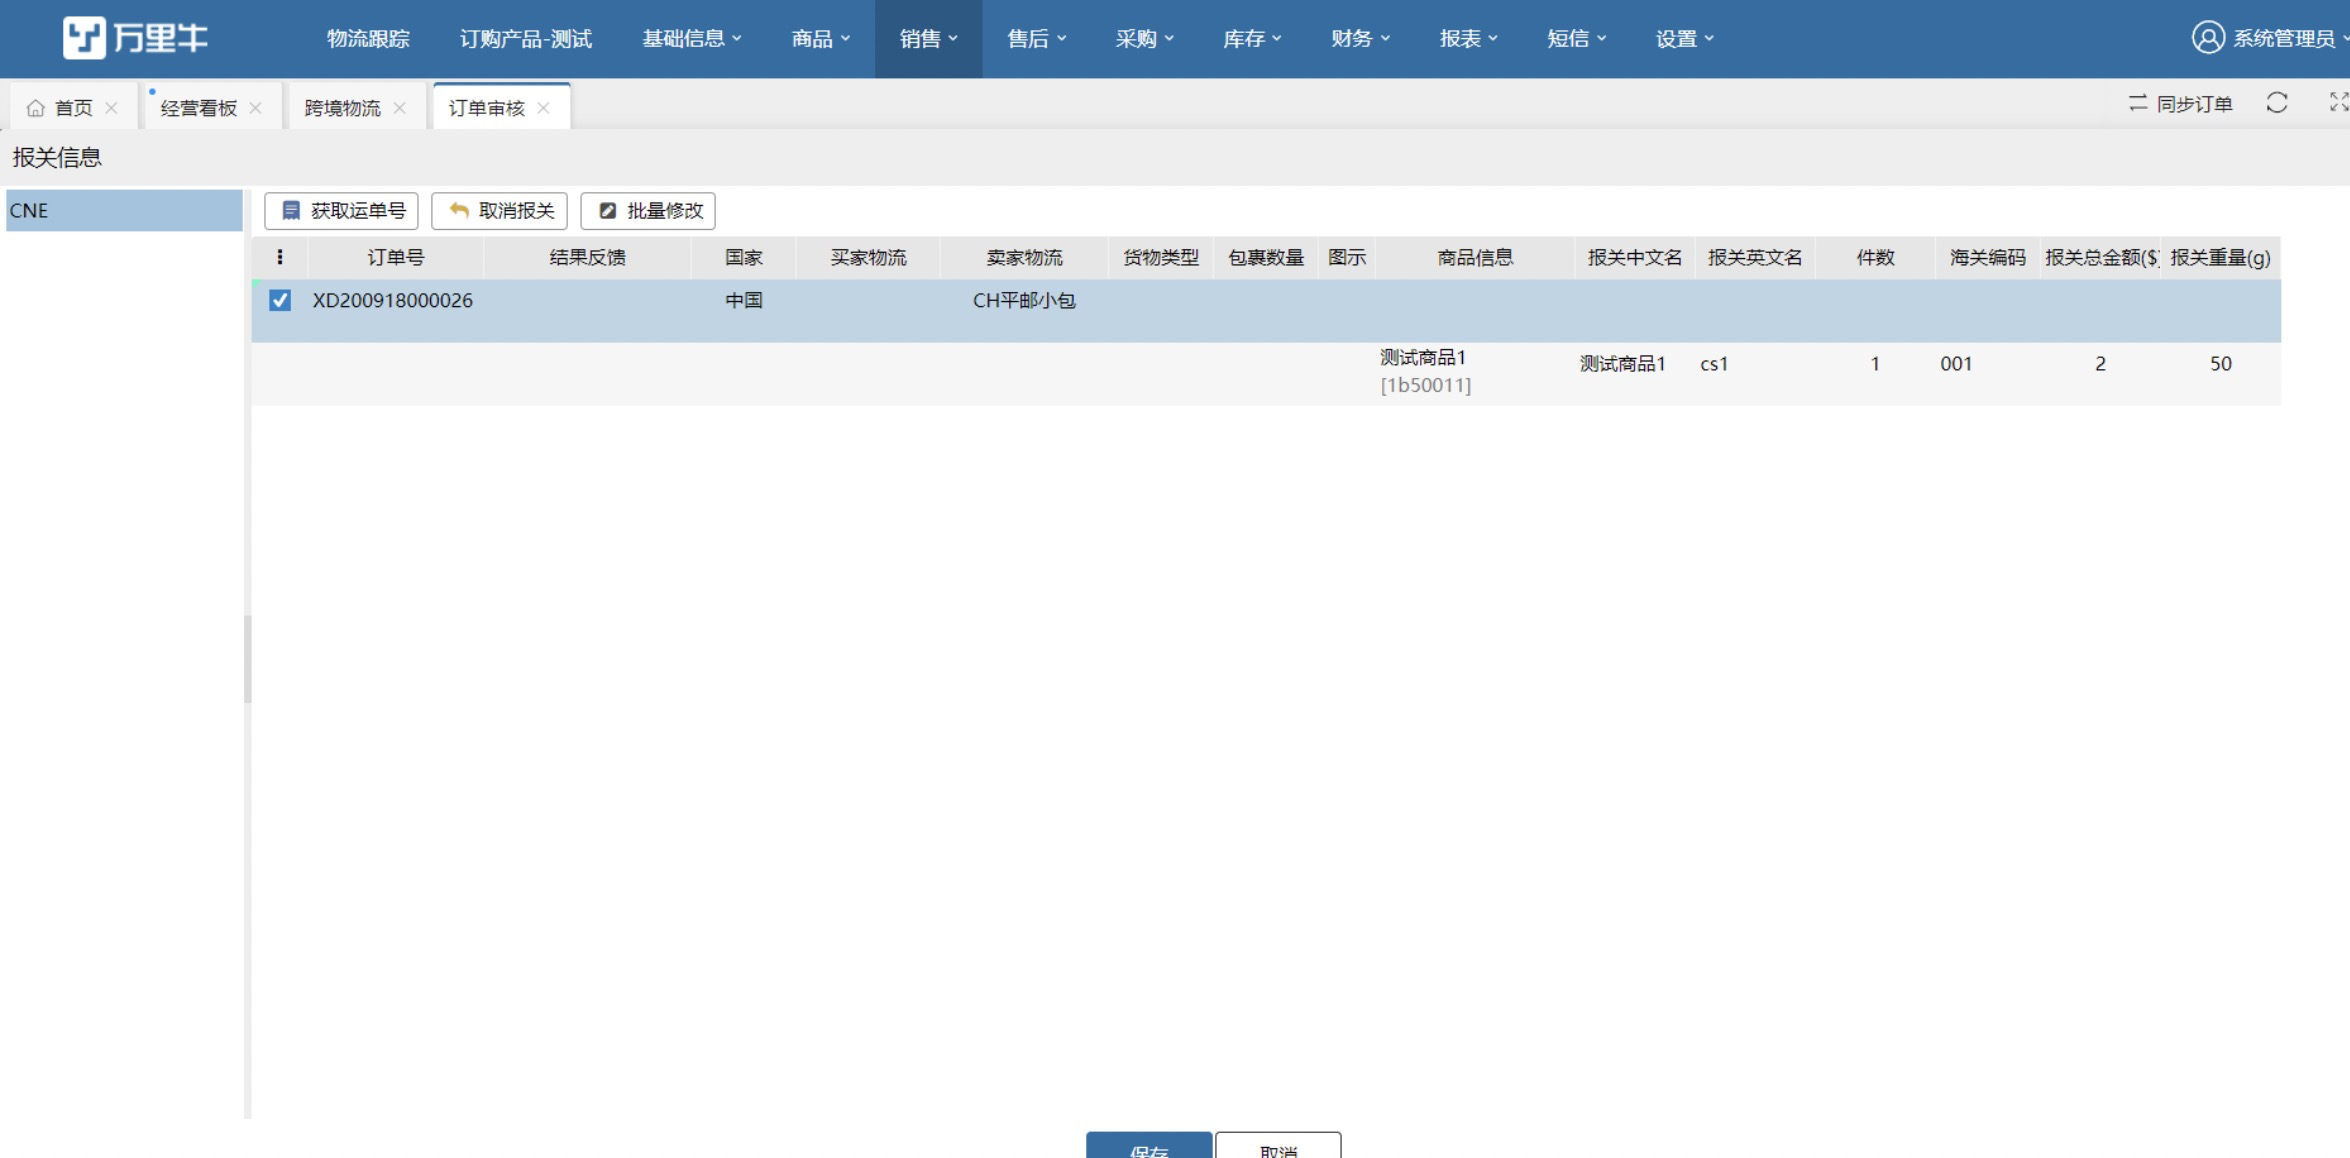
Task: Expand the 商品 dropdown menu
Action: point(821,39)
